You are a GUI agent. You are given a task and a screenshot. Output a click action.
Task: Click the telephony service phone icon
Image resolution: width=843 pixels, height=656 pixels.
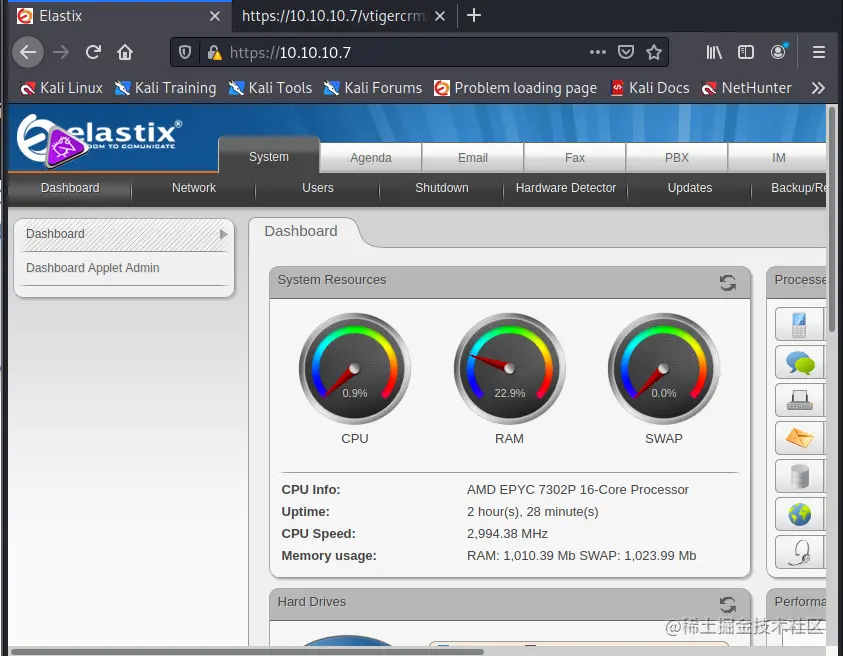pos(799,324)
